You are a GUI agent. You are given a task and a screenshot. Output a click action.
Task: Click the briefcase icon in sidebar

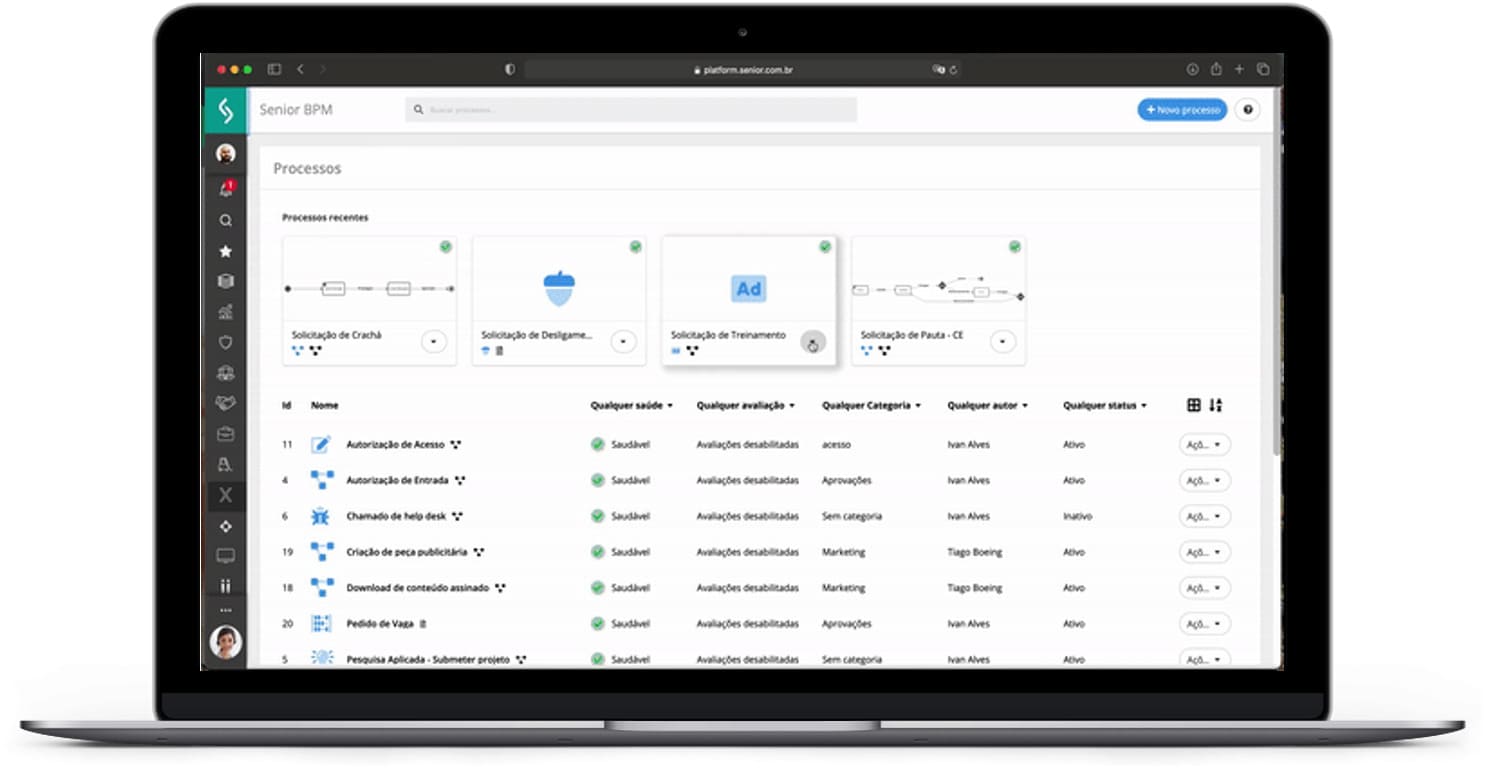[x=225, y=434]
